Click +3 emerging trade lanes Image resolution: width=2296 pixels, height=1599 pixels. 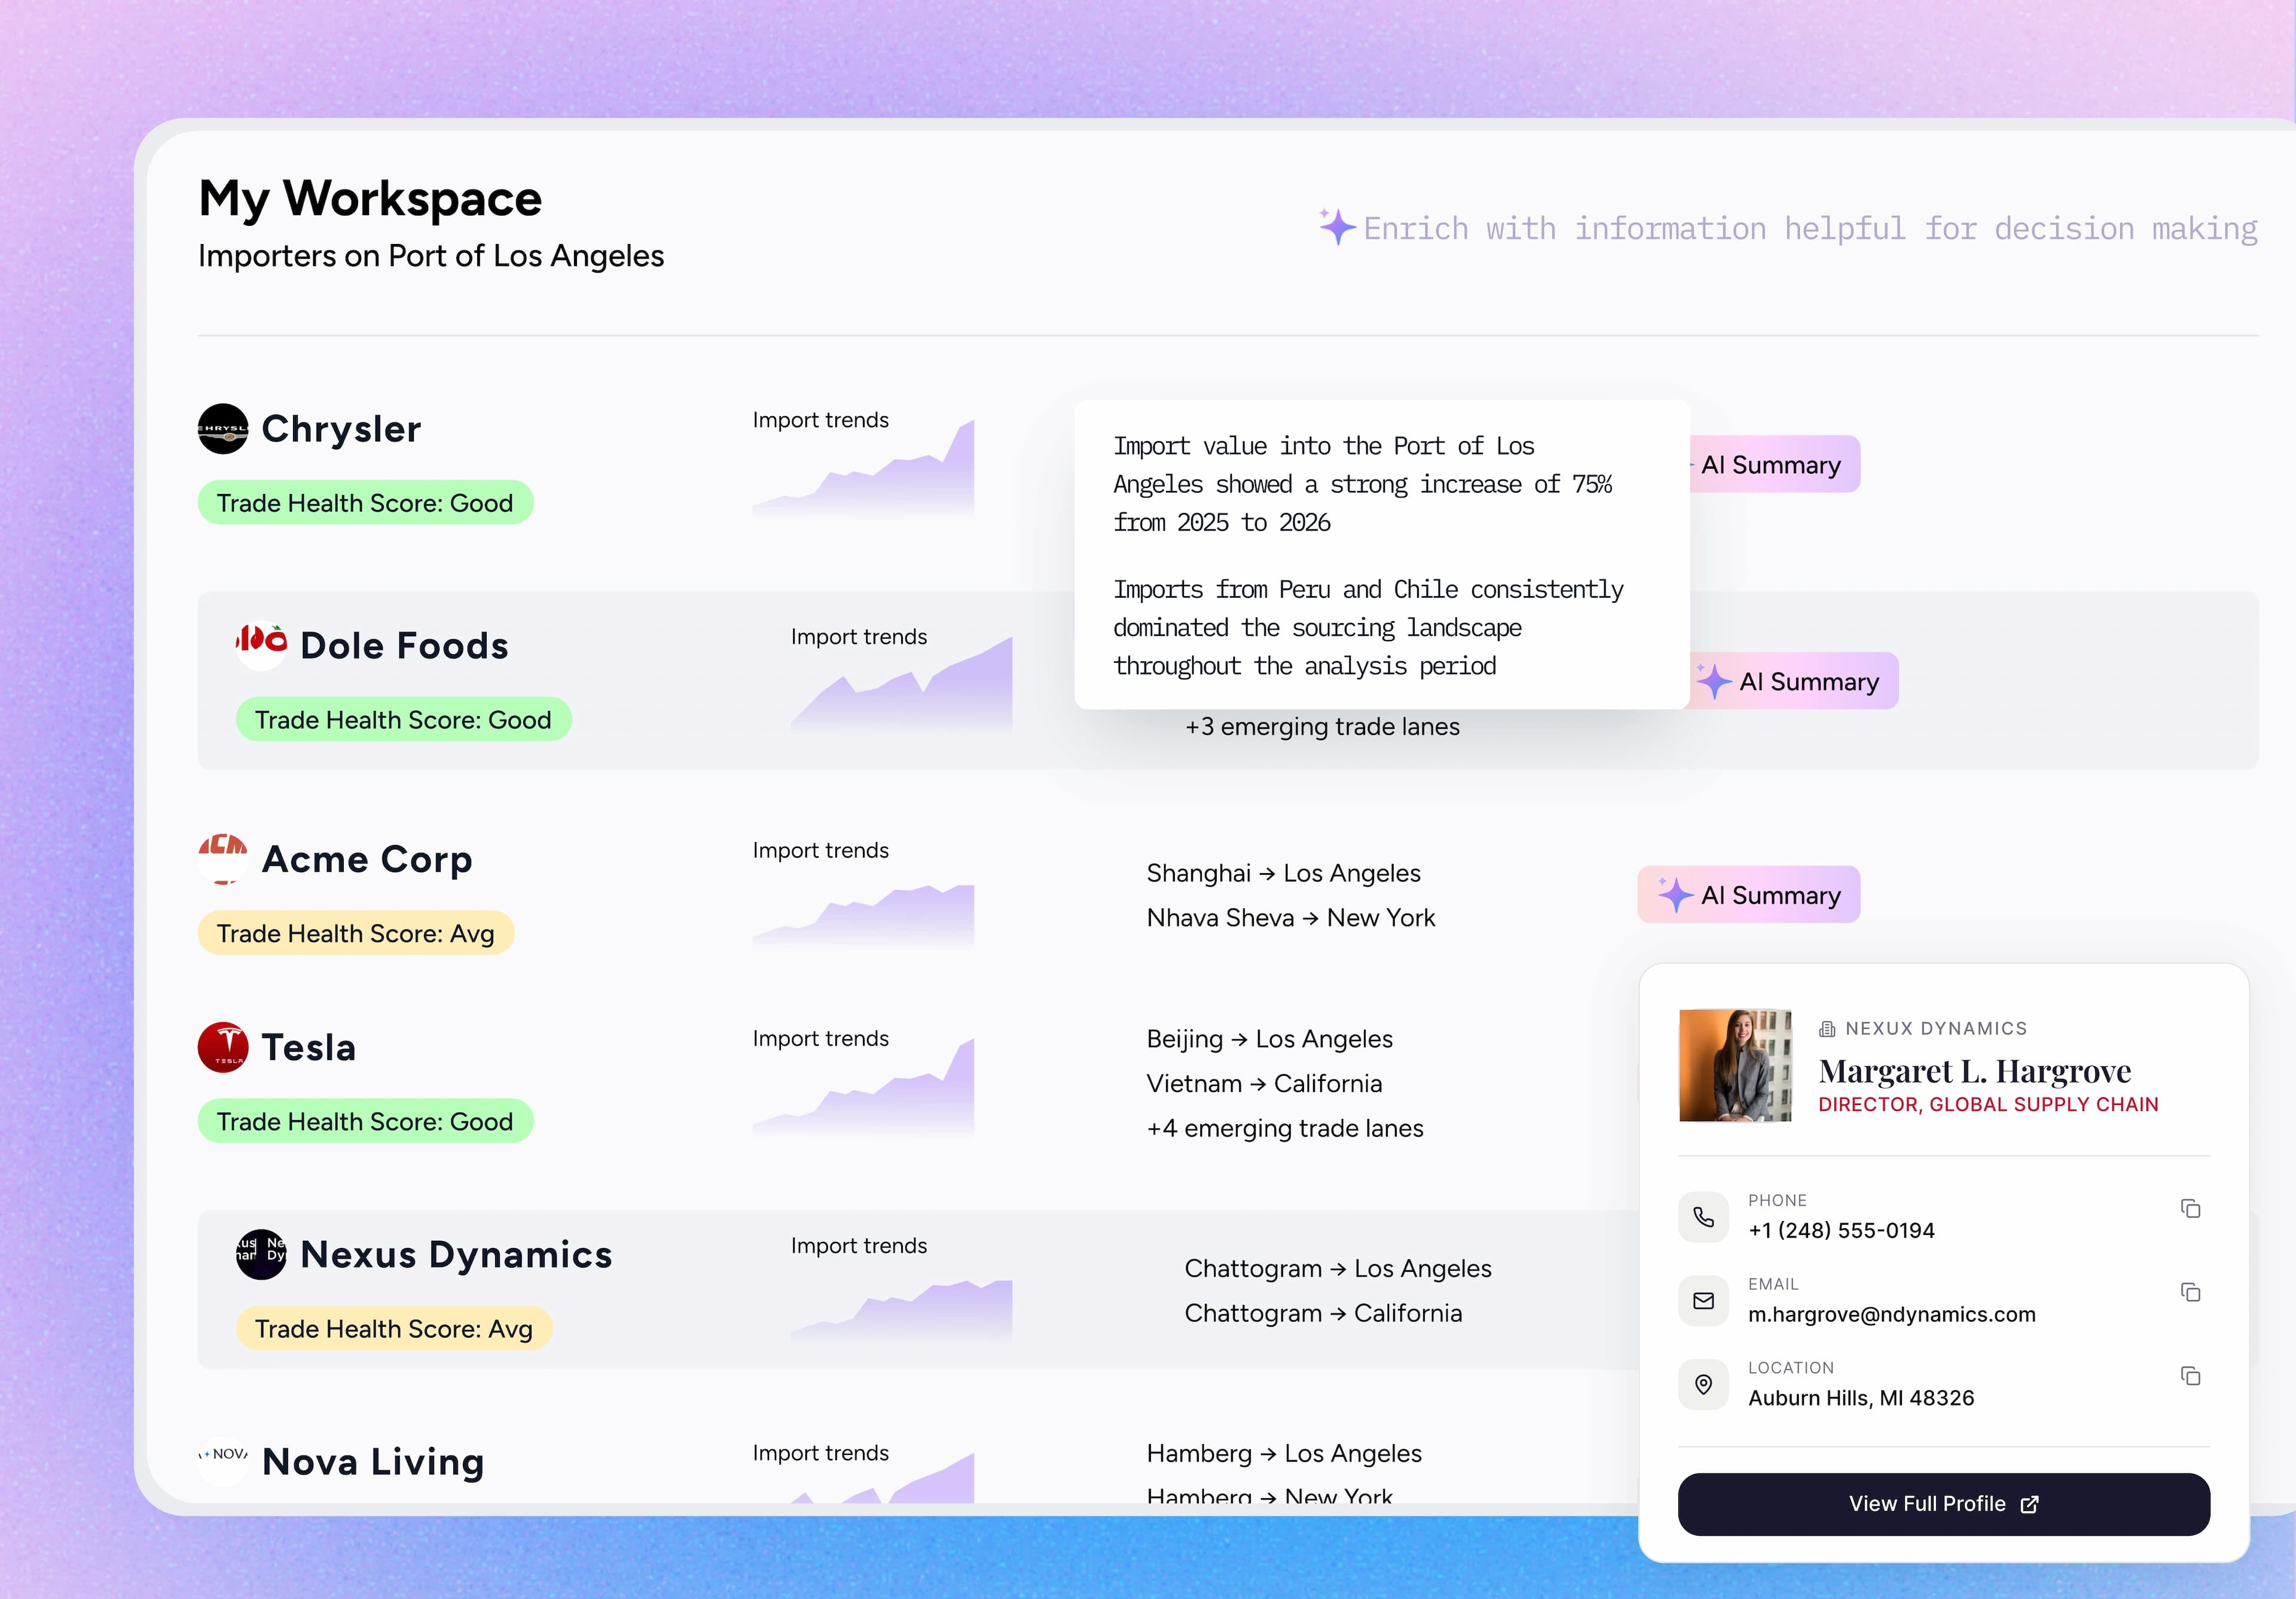1322,726
